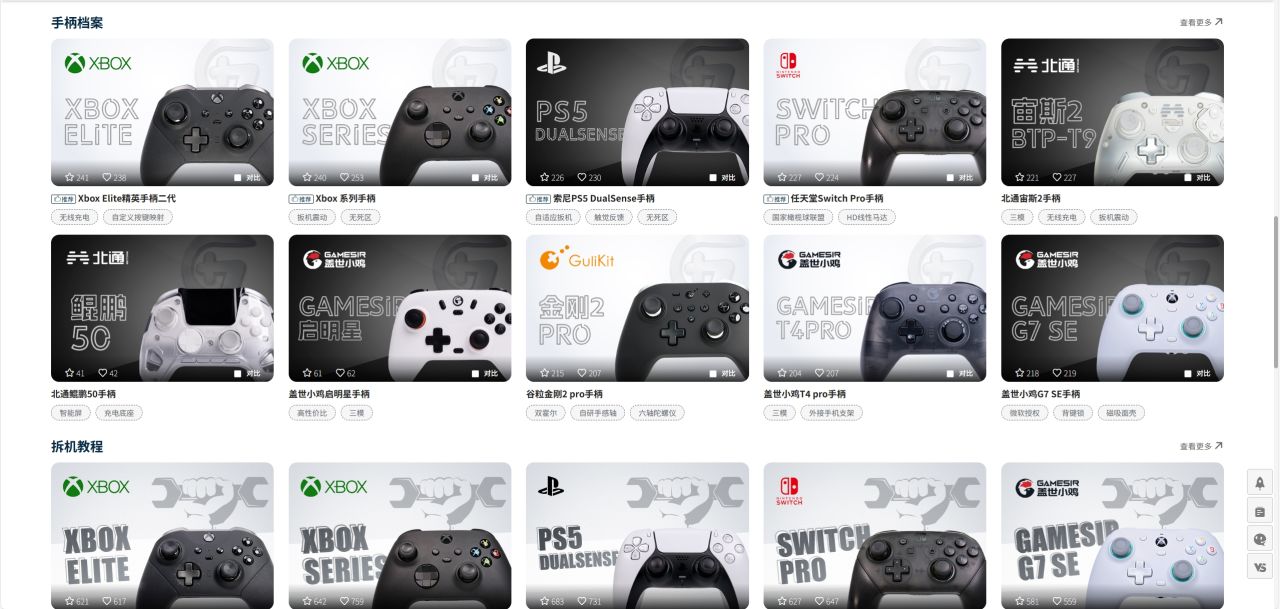Open the 盖世小鸡启明星手柄 title link
Screen dimensions: 1280x609
(x=329, y=394)
